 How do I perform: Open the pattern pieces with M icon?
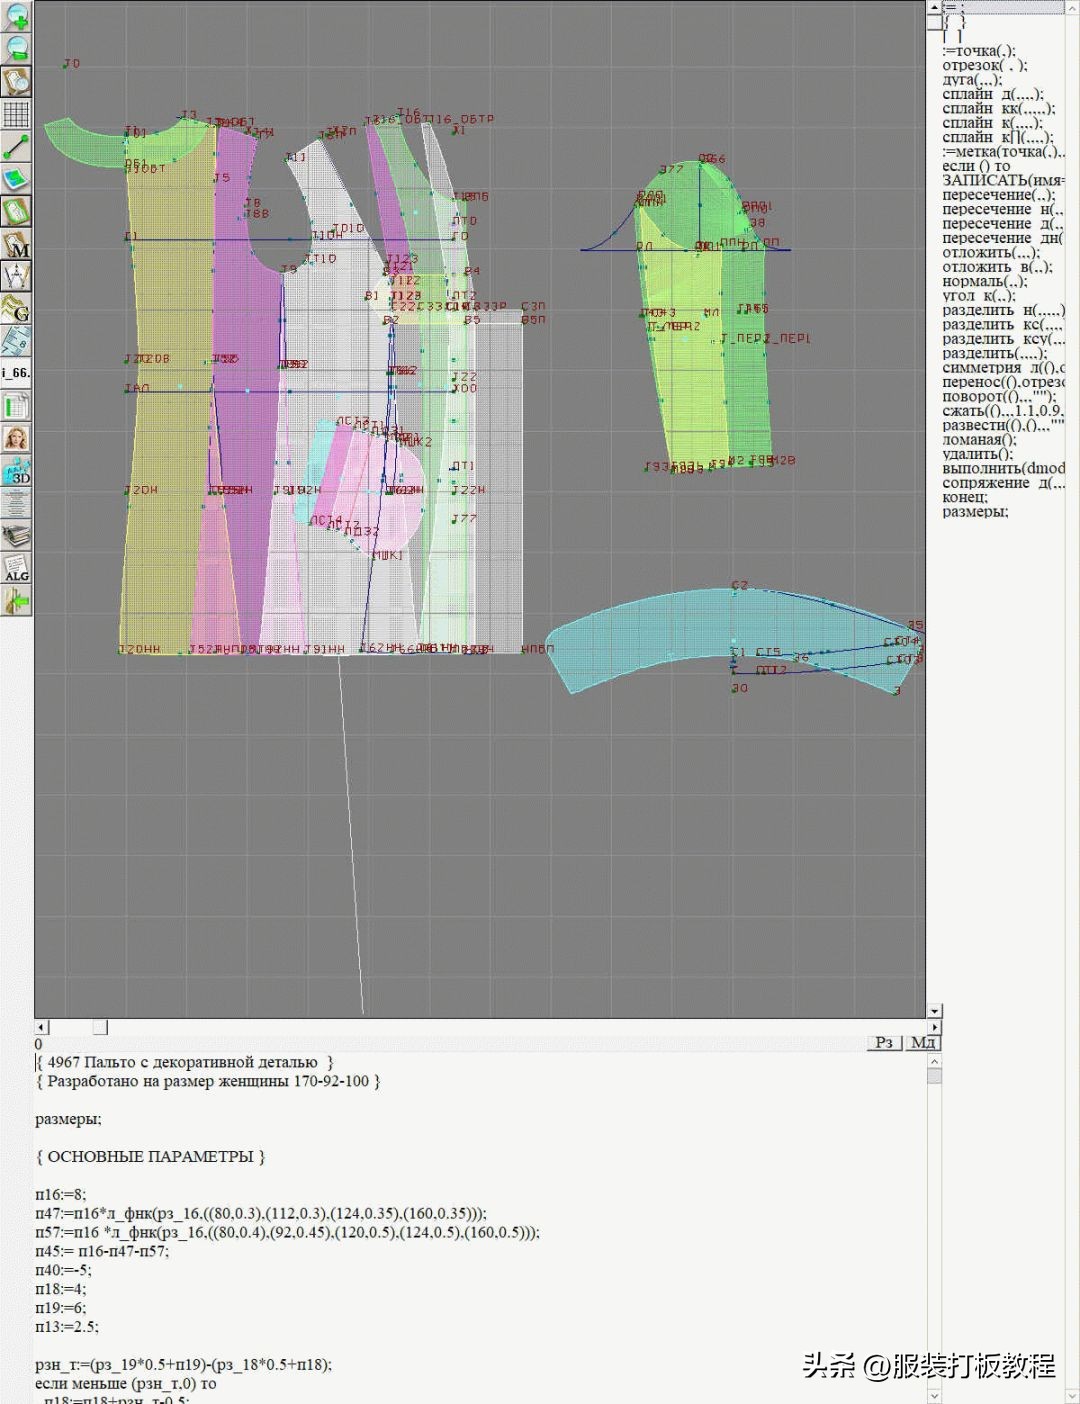(16, 244)
